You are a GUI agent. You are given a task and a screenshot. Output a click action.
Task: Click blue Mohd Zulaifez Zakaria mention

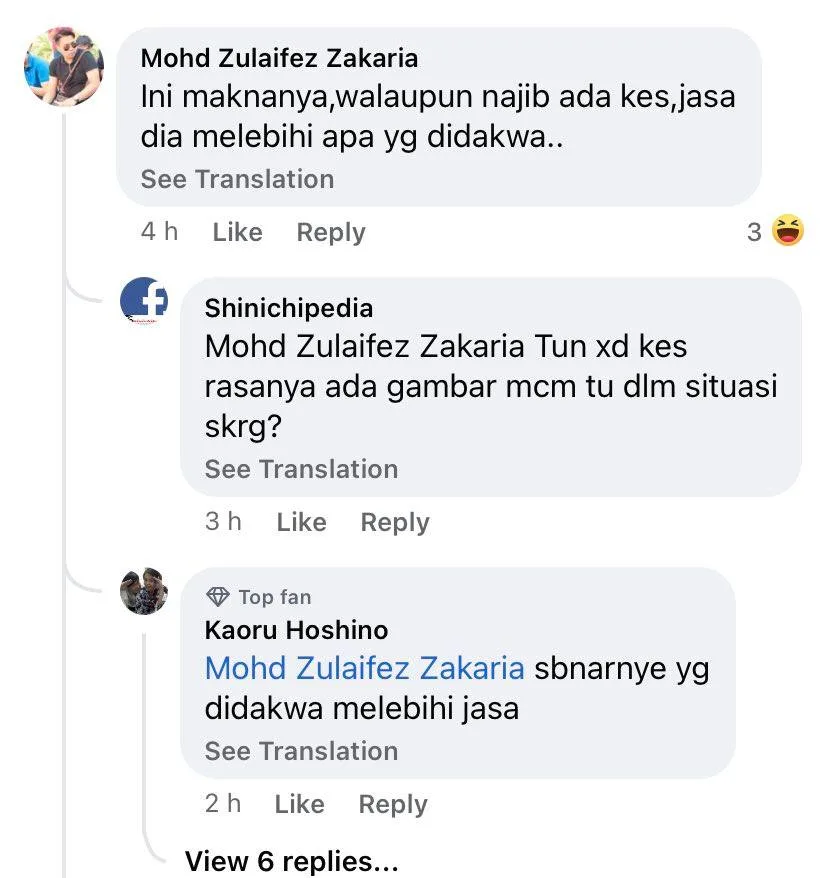pos(364,668)
